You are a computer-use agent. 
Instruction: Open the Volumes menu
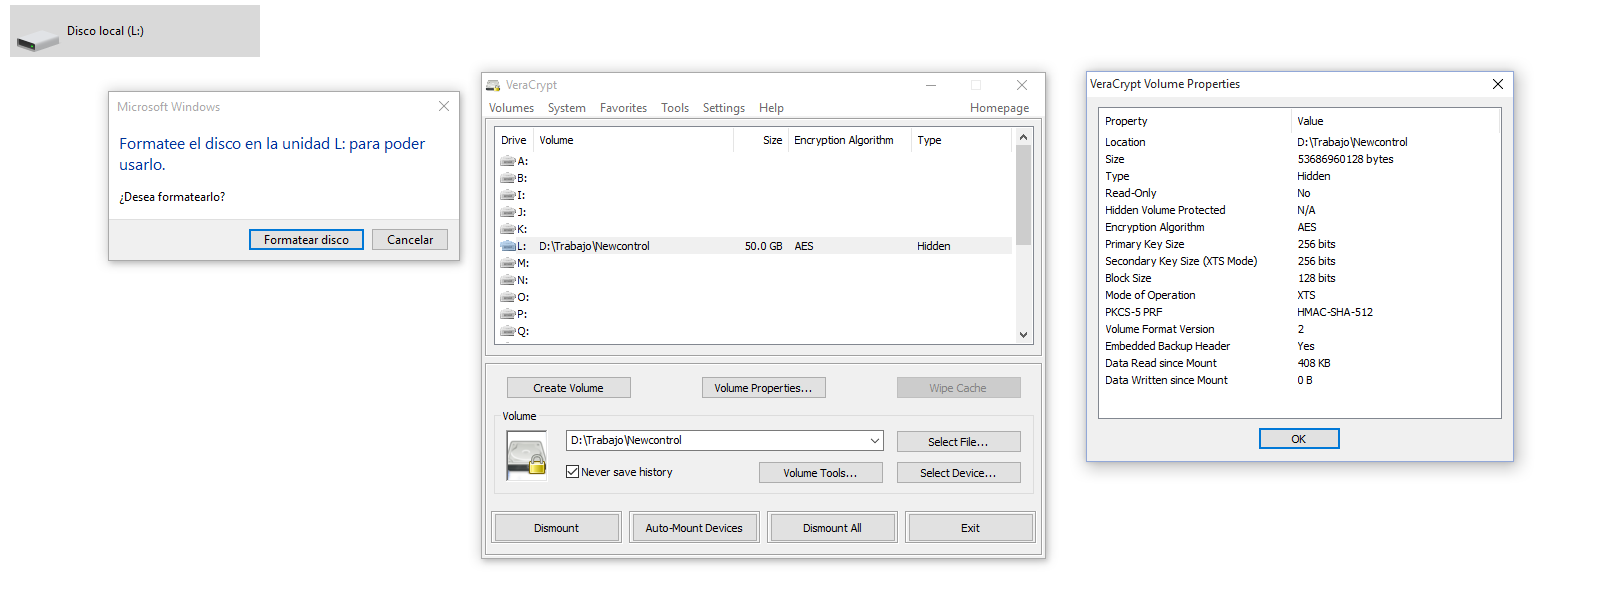pyautogui.click(x=511, y=108)
